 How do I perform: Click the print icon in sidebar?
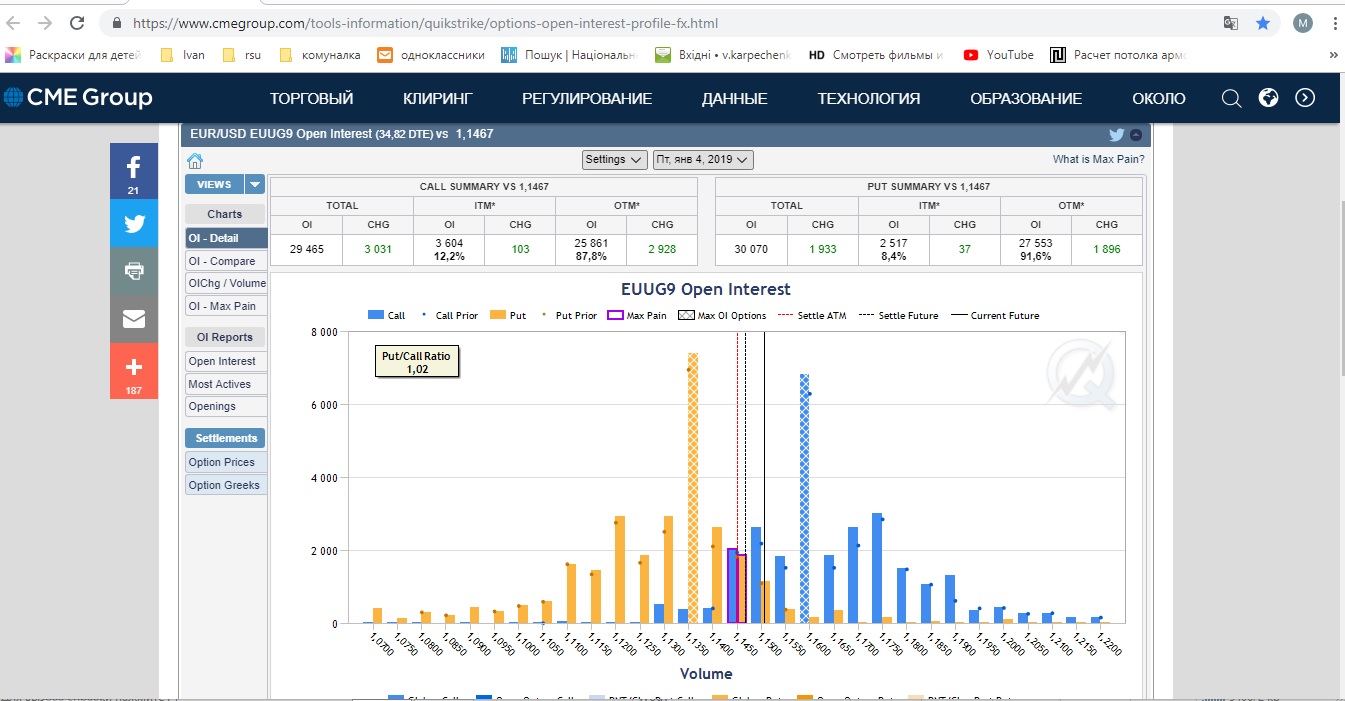134,271
